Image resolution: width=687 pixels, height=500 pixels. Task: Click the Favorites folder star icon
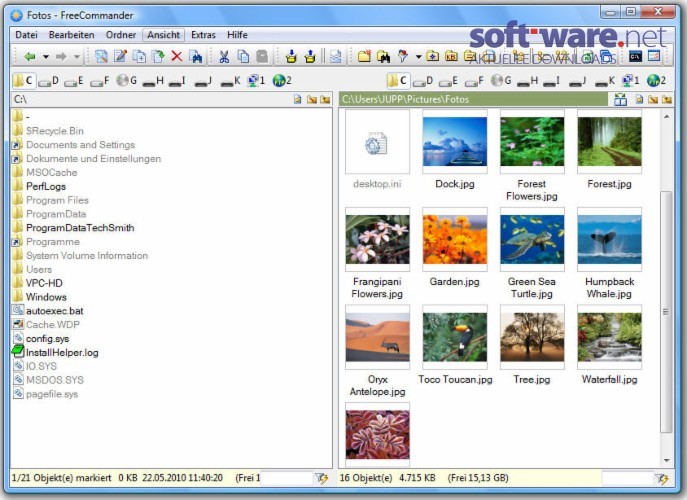[432, 56]
